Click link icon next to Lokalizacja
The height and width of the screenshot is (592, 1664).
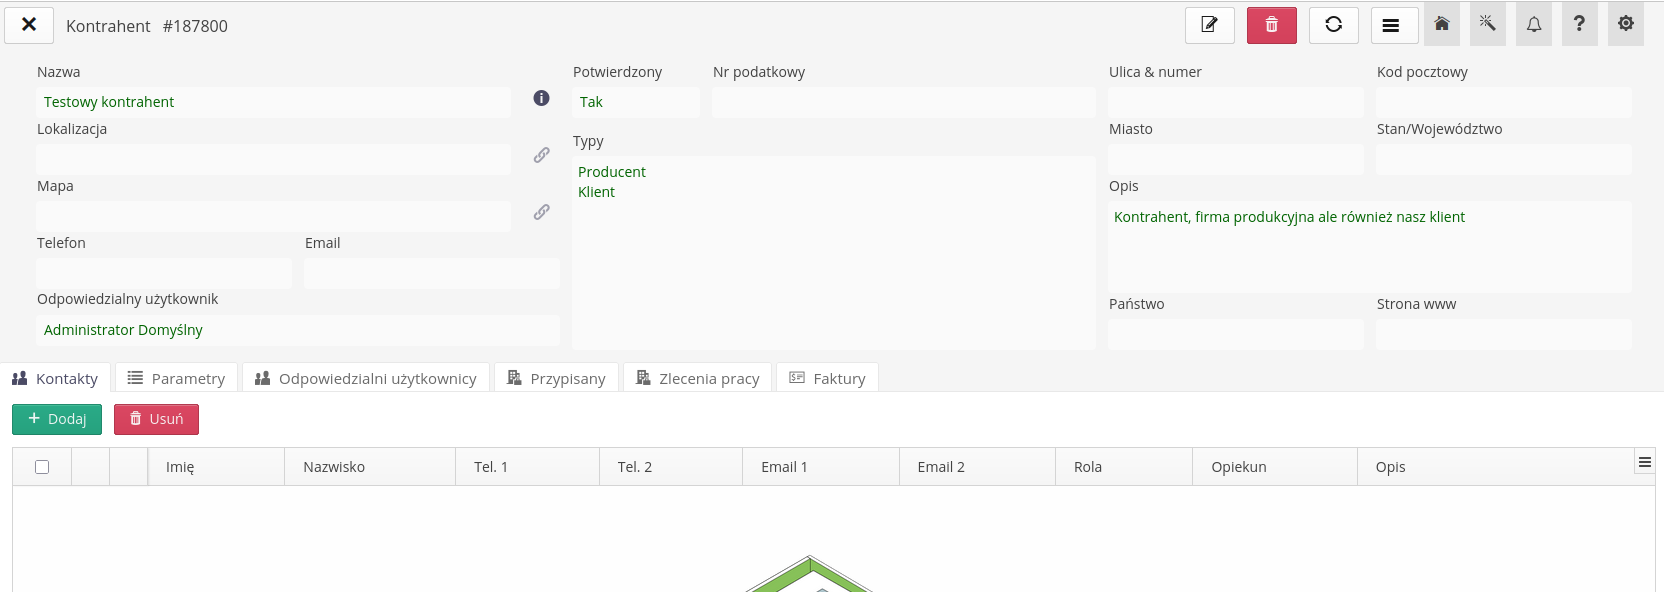(x=541, y=155)
